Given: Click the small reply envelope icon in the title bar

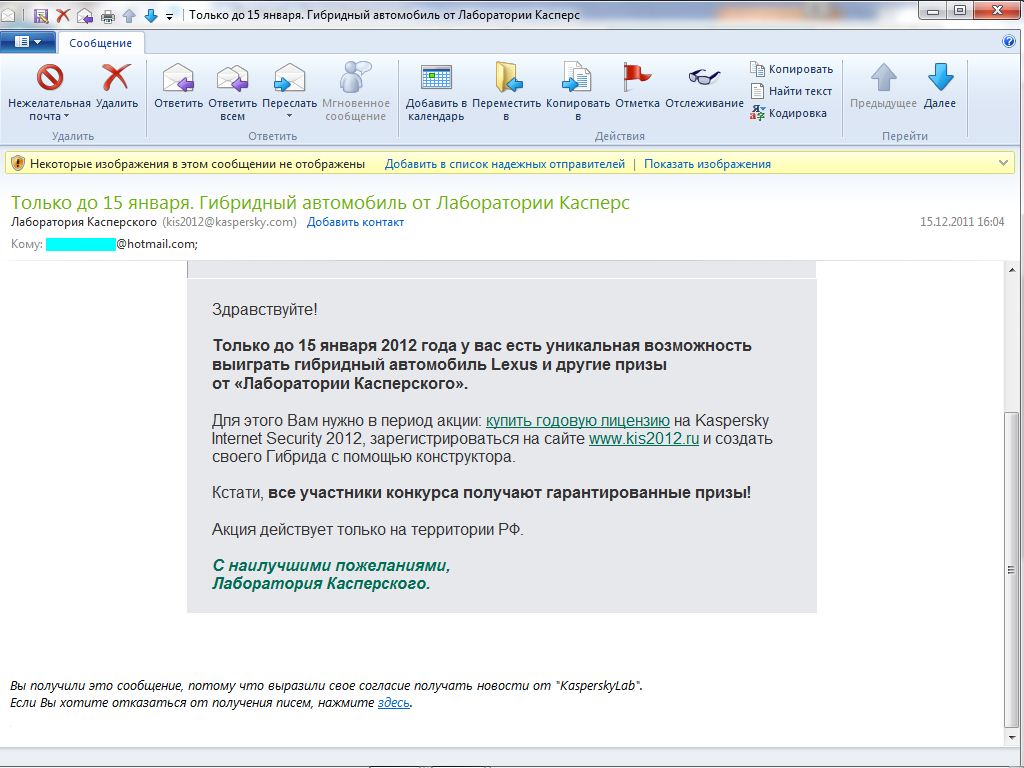Looking at the screenshot, I should tap(85, 15).
